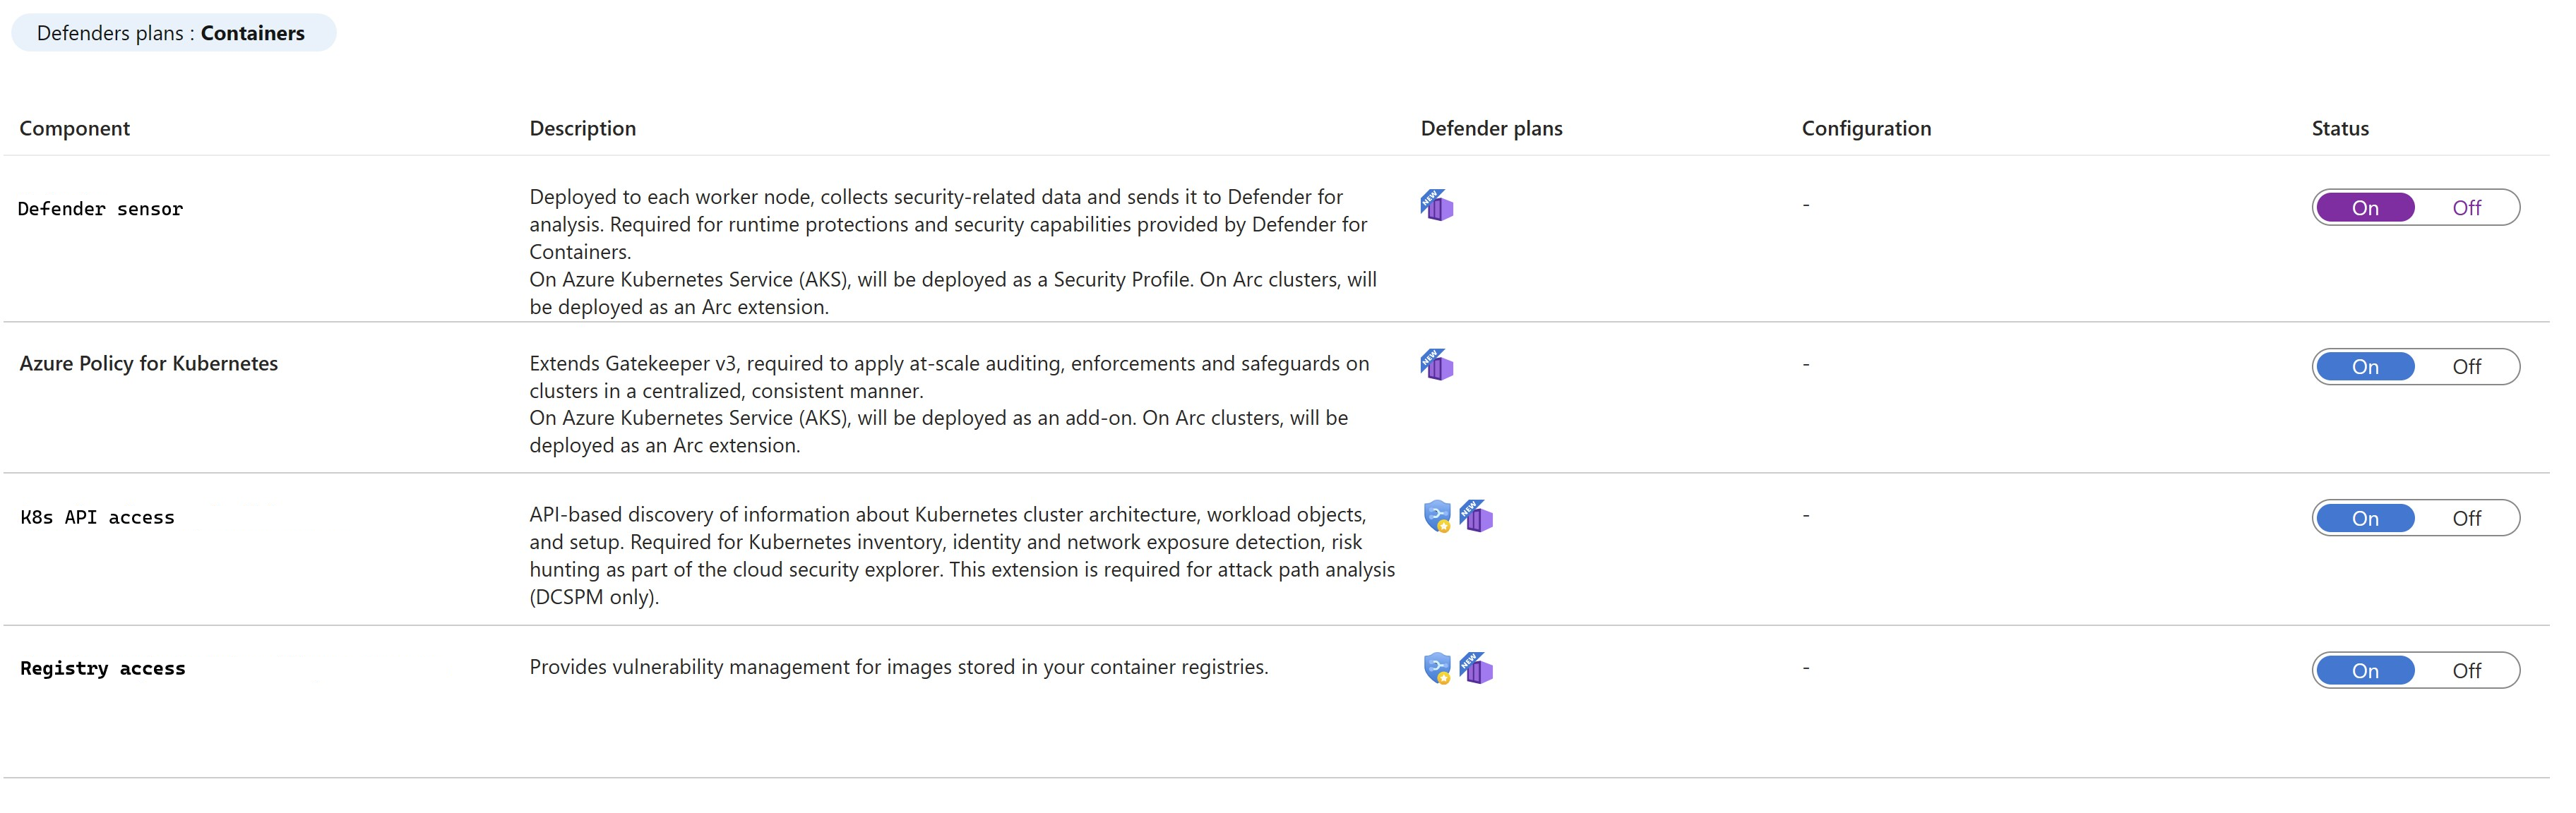Switch Azure Policy for Kubernetes to Off

tap(2465, 367)
